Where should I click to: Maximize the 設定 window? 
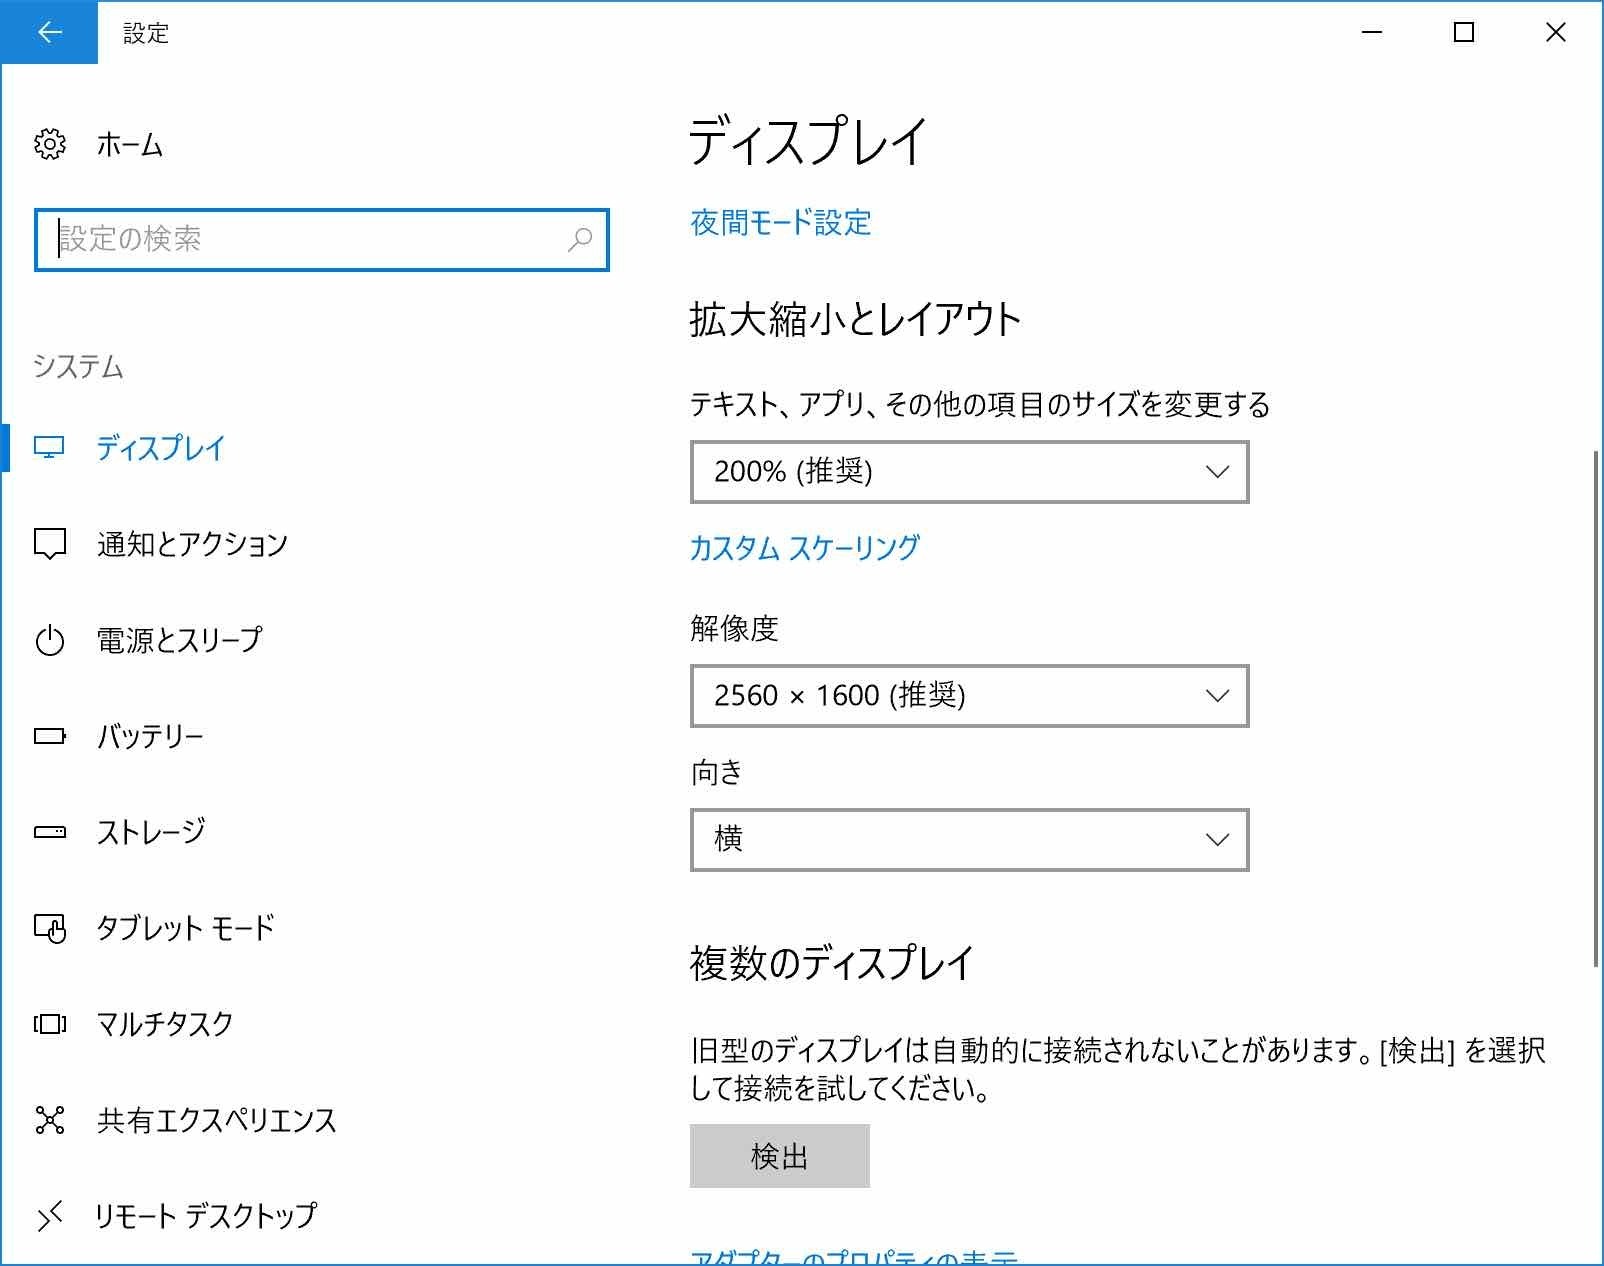pyautogui.click(x=1464, y=32)
